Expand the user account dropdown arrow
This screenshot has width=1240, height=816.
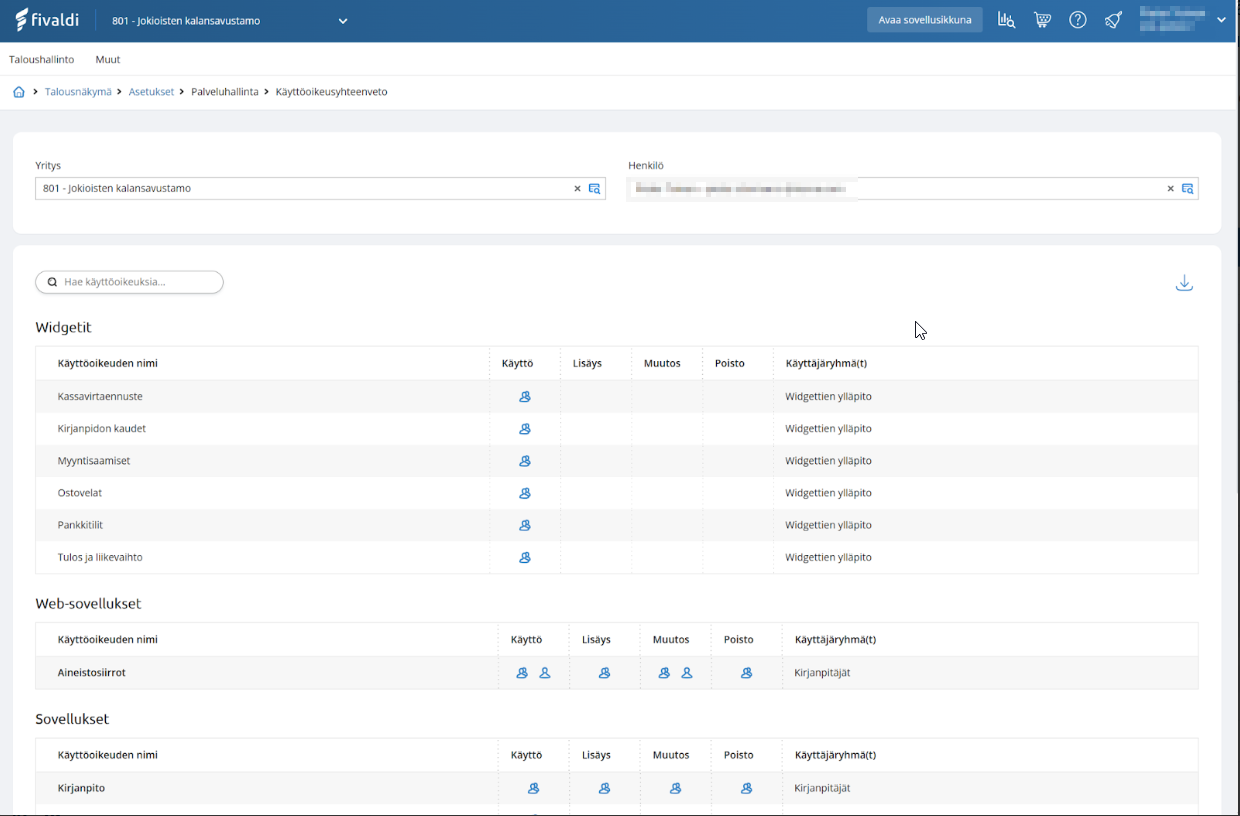point(1221,20)
